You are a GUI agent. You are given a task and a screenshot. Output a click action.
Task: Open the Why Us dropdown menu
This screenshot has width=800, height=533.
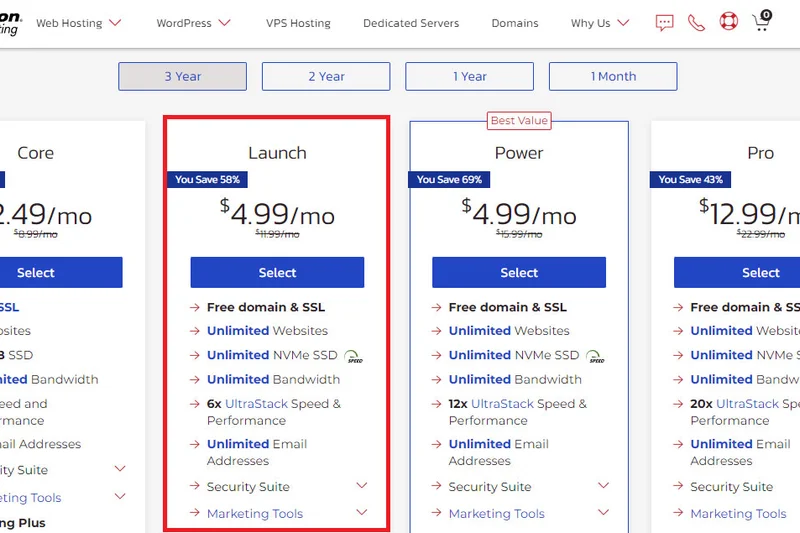point(600,23)
